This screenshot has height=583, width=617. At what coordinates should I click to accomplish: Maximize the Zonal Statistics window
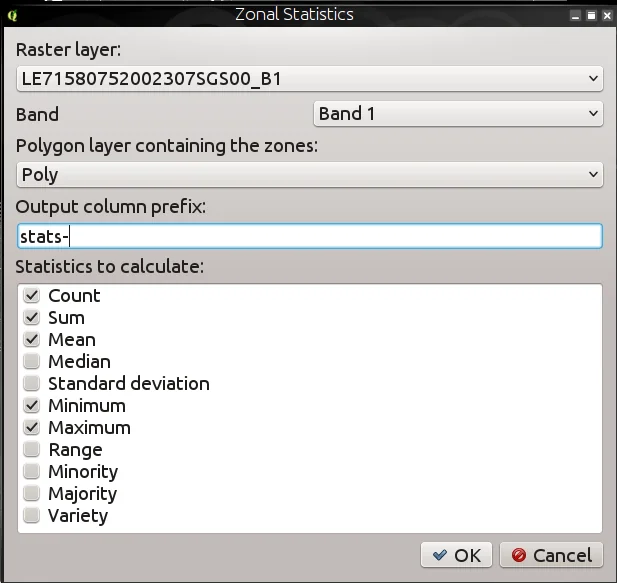pyautogui.click(x=590, y=15)
